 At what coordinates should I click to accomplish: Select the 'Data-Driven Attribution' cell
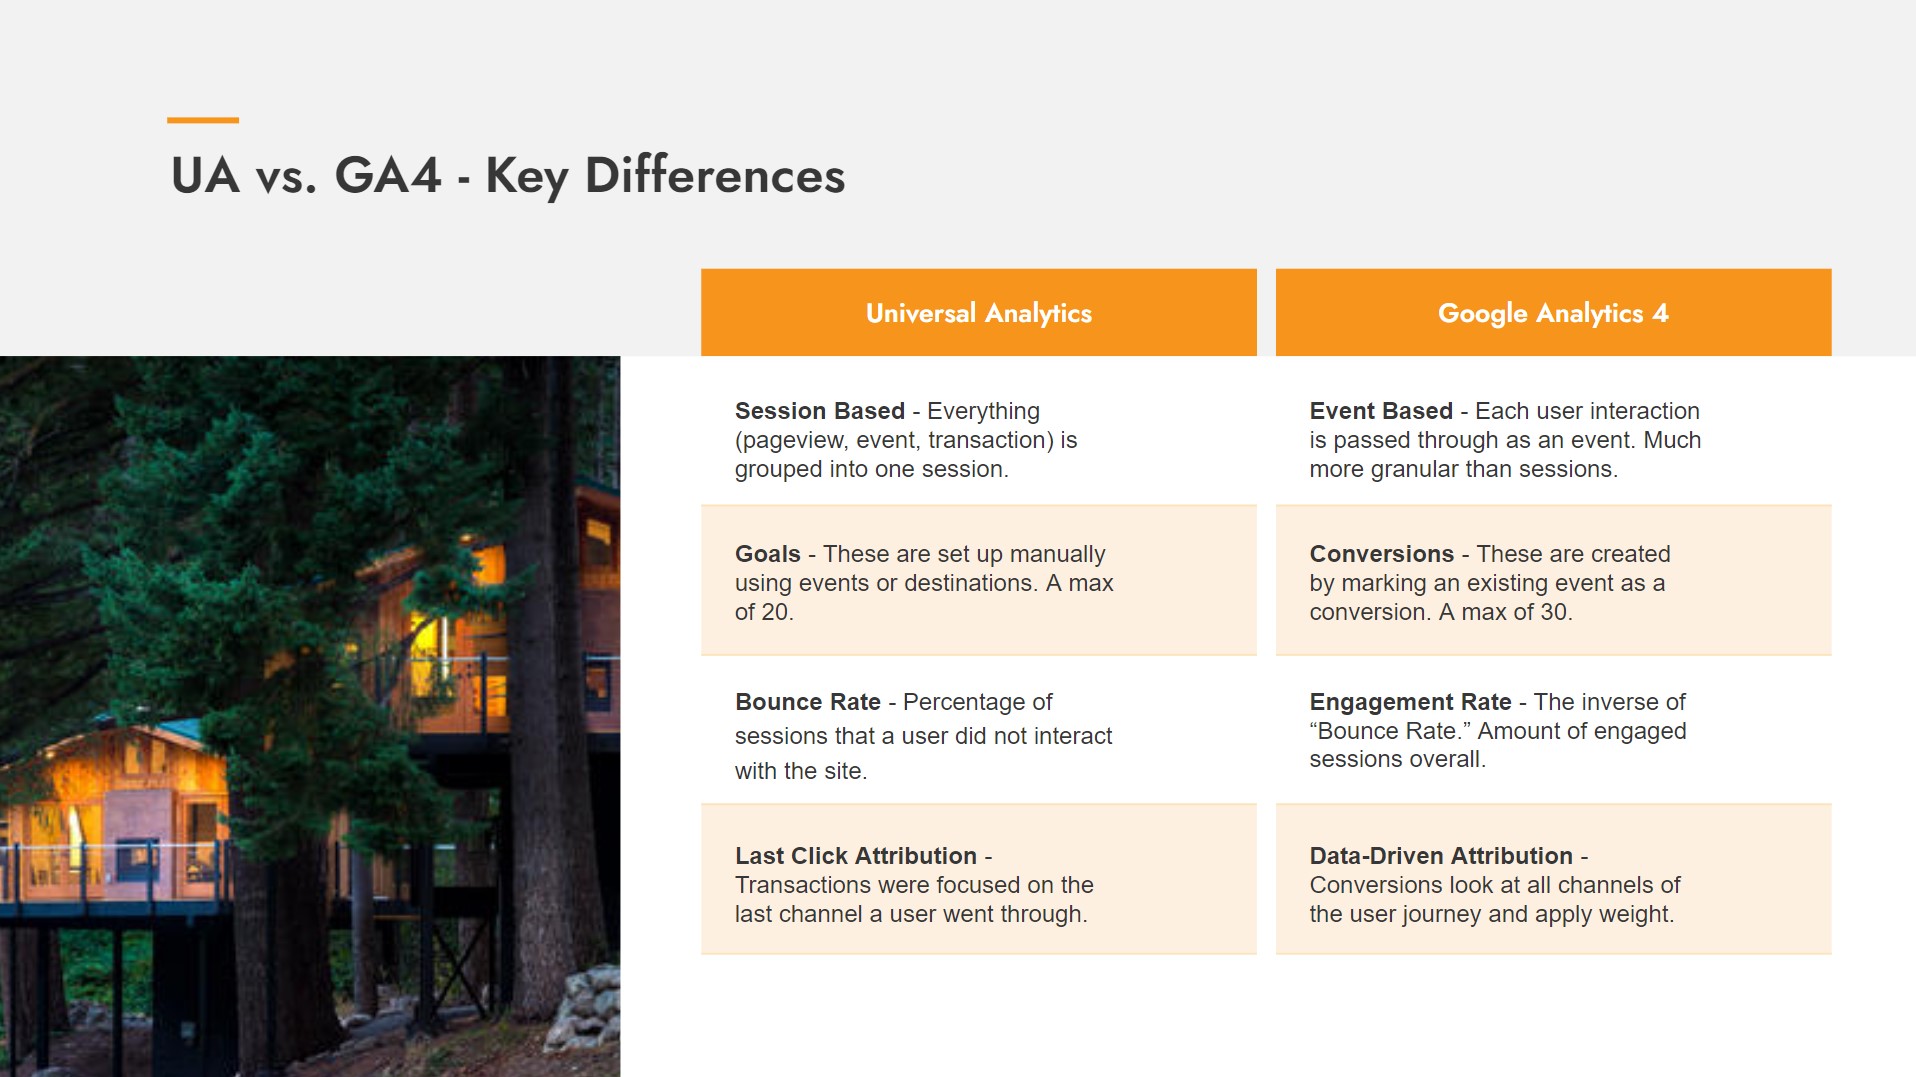[1552, 885]
